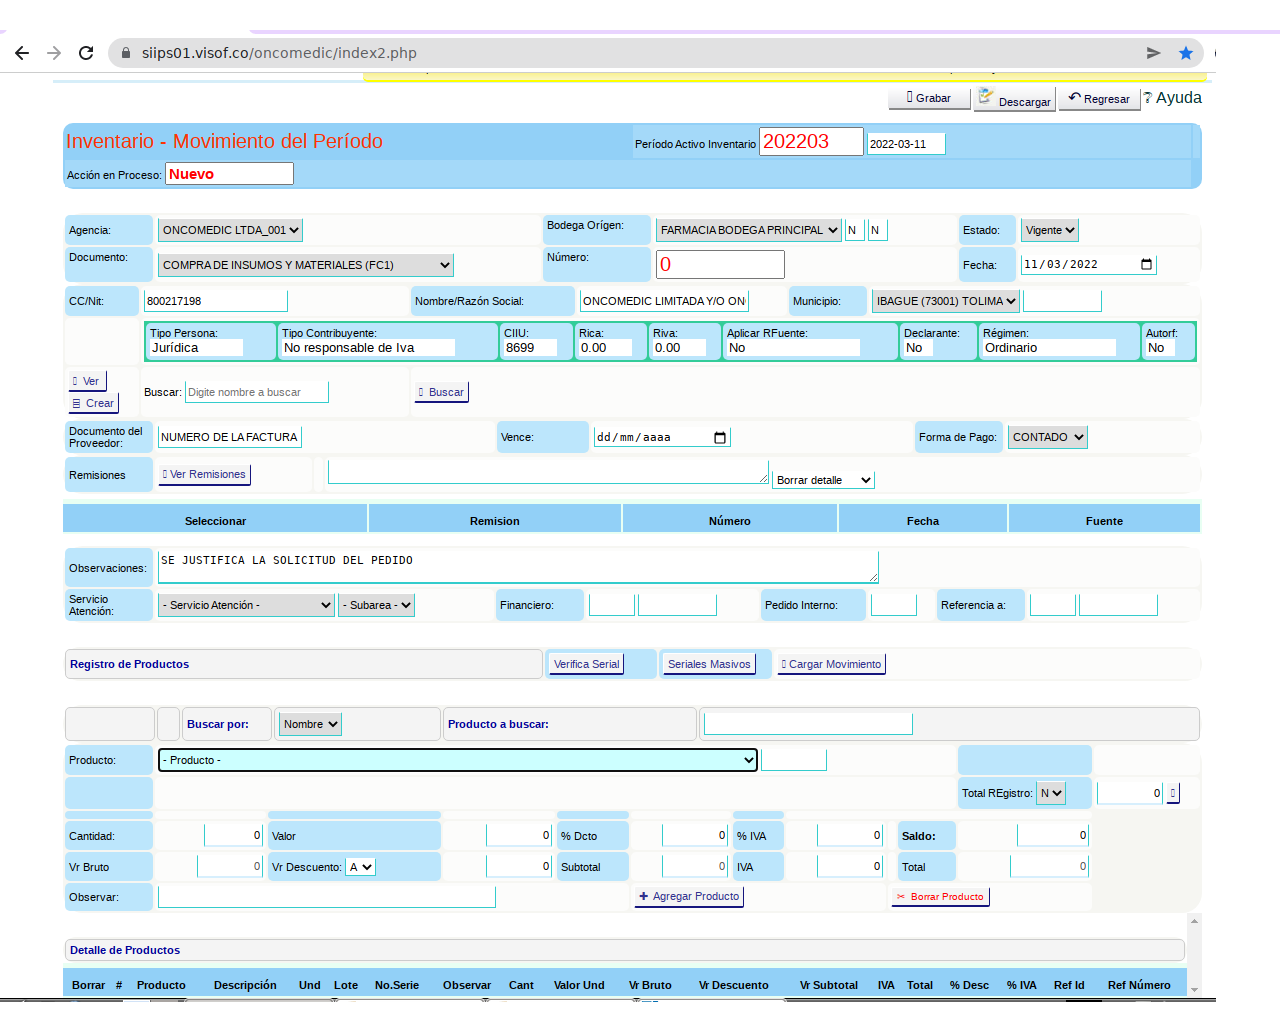Click the Digite nombre a buscar field

point(256,392)
